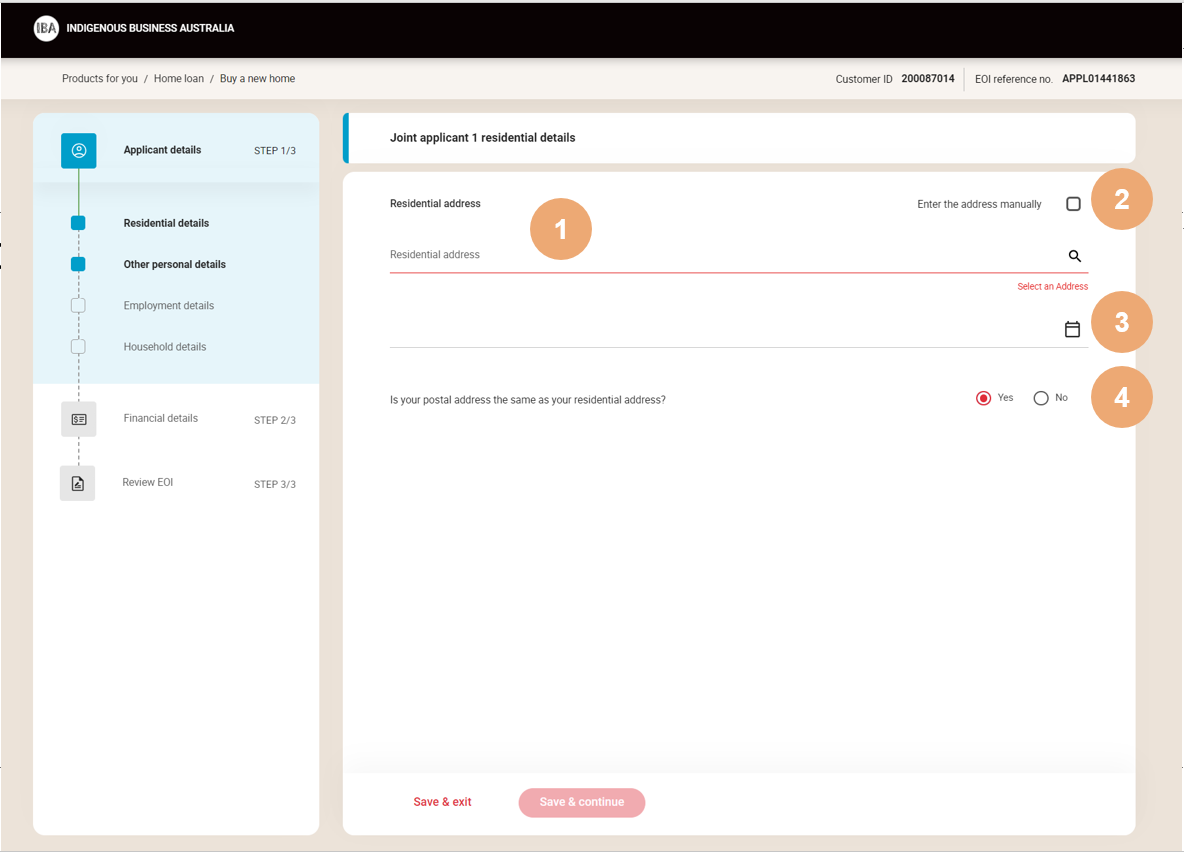This screenshot has height=852, width=1184.
Task: Enable the Enter the address manually checkbox
Action: click(x=1073, y=203)
